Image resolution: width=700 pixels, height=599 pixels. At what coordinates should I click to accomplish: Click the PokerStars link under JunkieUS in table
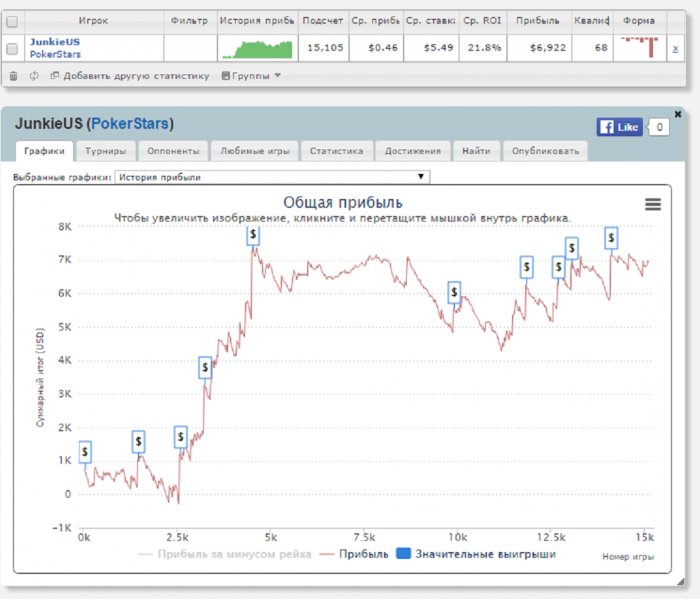coord(55,54)
